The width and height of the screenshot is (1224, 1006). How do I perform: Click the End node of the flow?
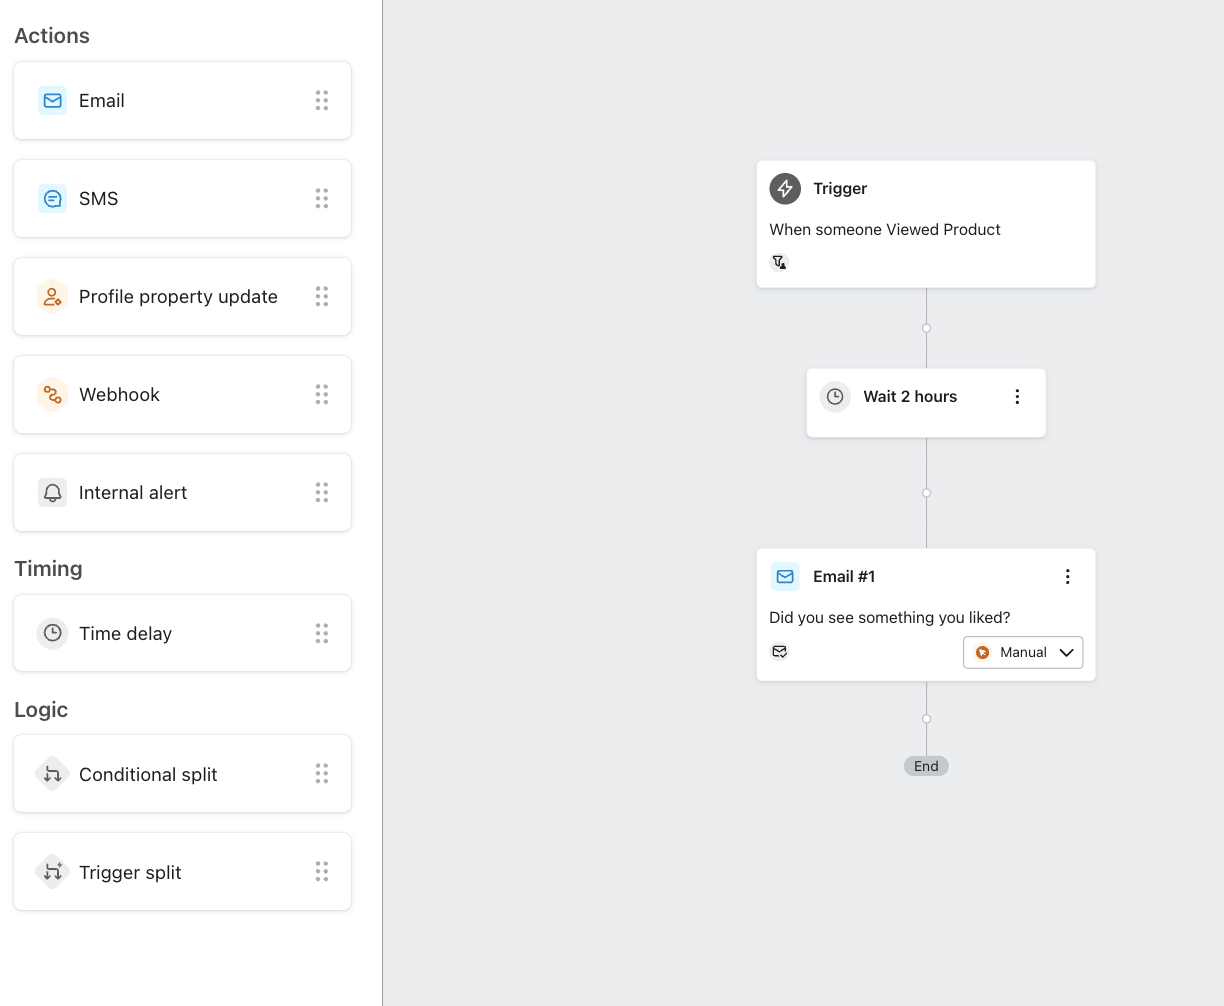click(x=926, y=766)
